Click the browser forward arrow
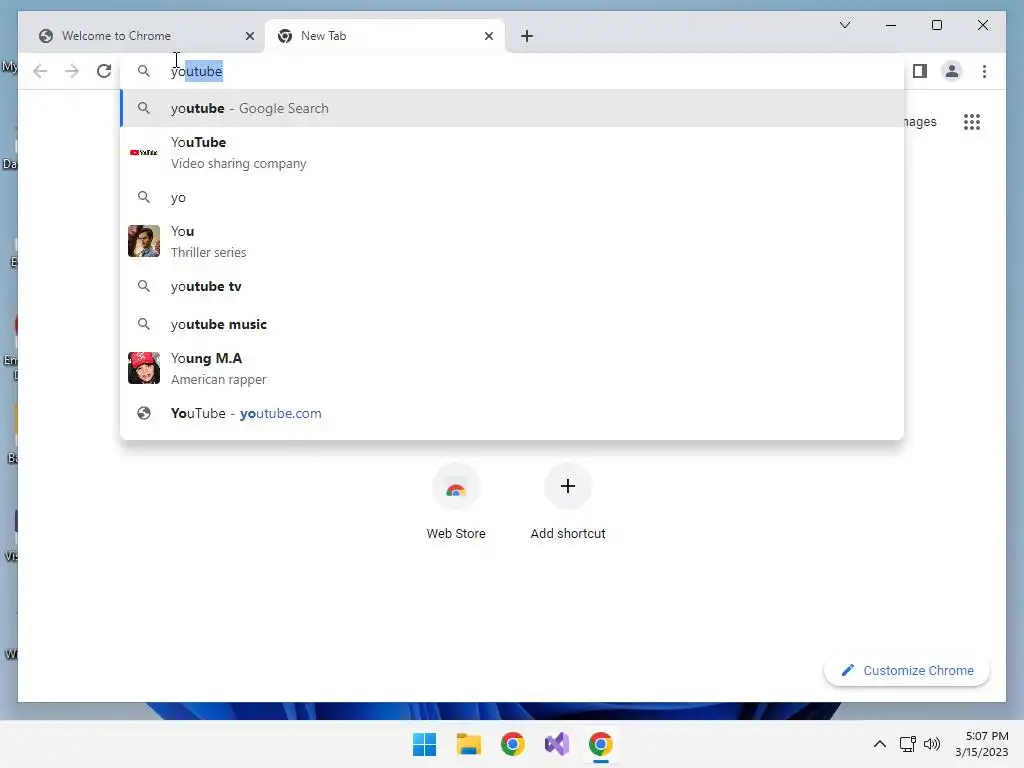Viewport: 1024px width, 768px height. click(x=72, y=71)
